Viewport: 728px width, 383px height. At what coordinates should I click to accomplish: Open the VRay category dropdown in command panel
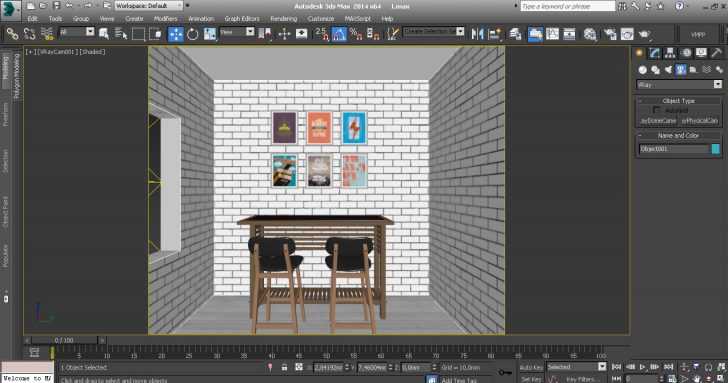point(679,84)
